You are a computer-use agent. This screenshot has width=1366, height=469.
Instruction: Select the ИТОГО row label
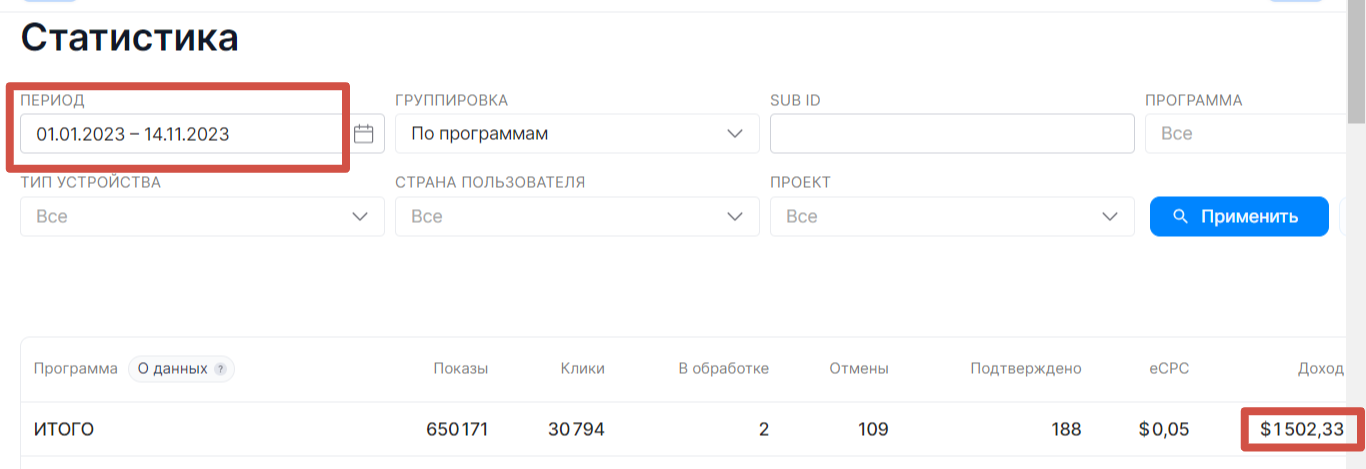[64, 430]
